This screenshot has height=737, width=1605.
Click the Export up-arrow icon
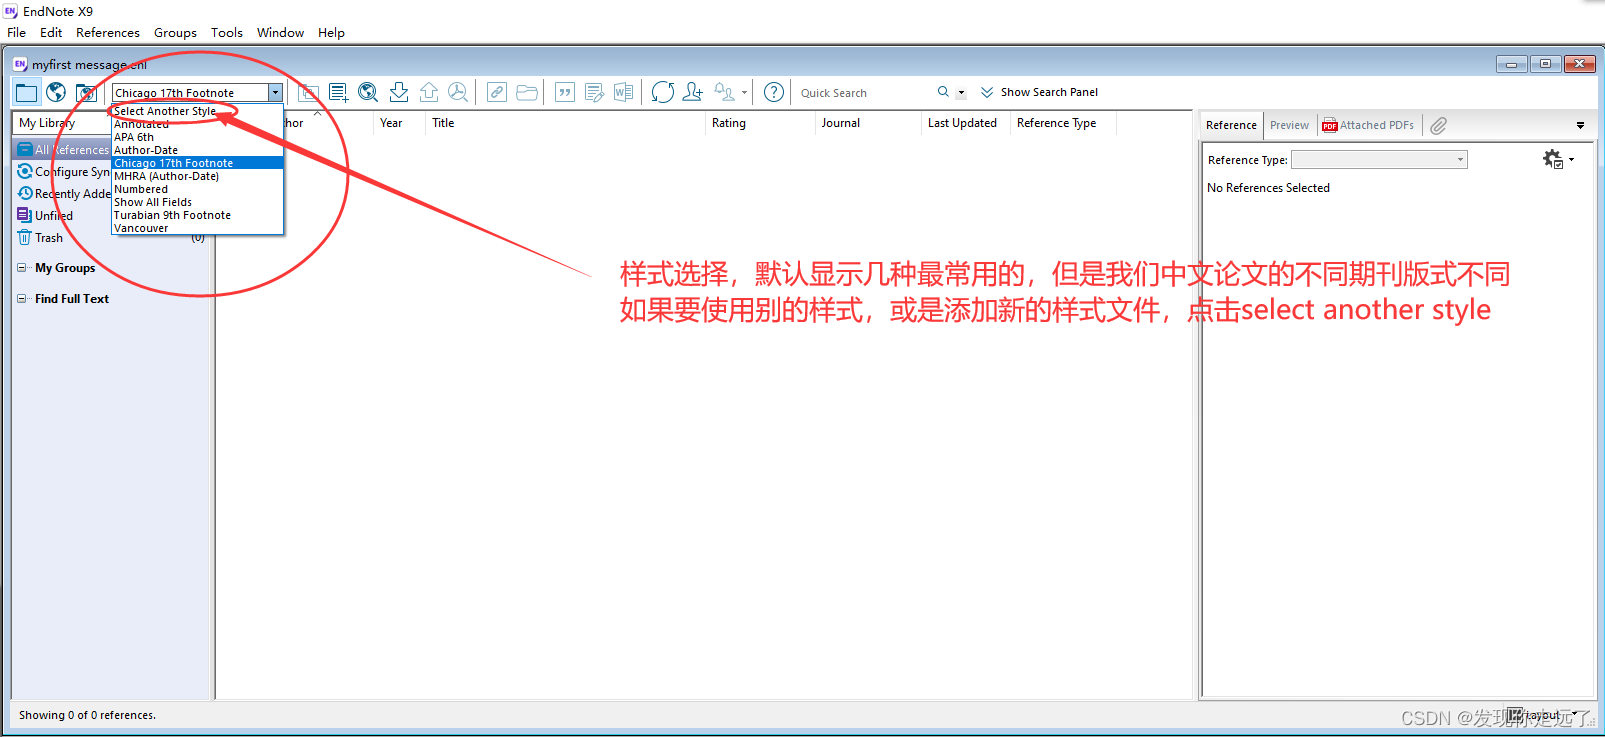[x=429, y=92]
